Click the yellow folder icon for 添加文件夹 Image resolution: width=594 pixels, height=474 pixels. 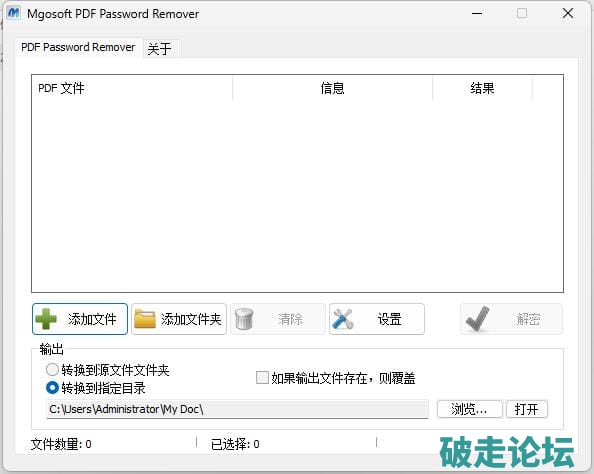click(x=145, y=319)
